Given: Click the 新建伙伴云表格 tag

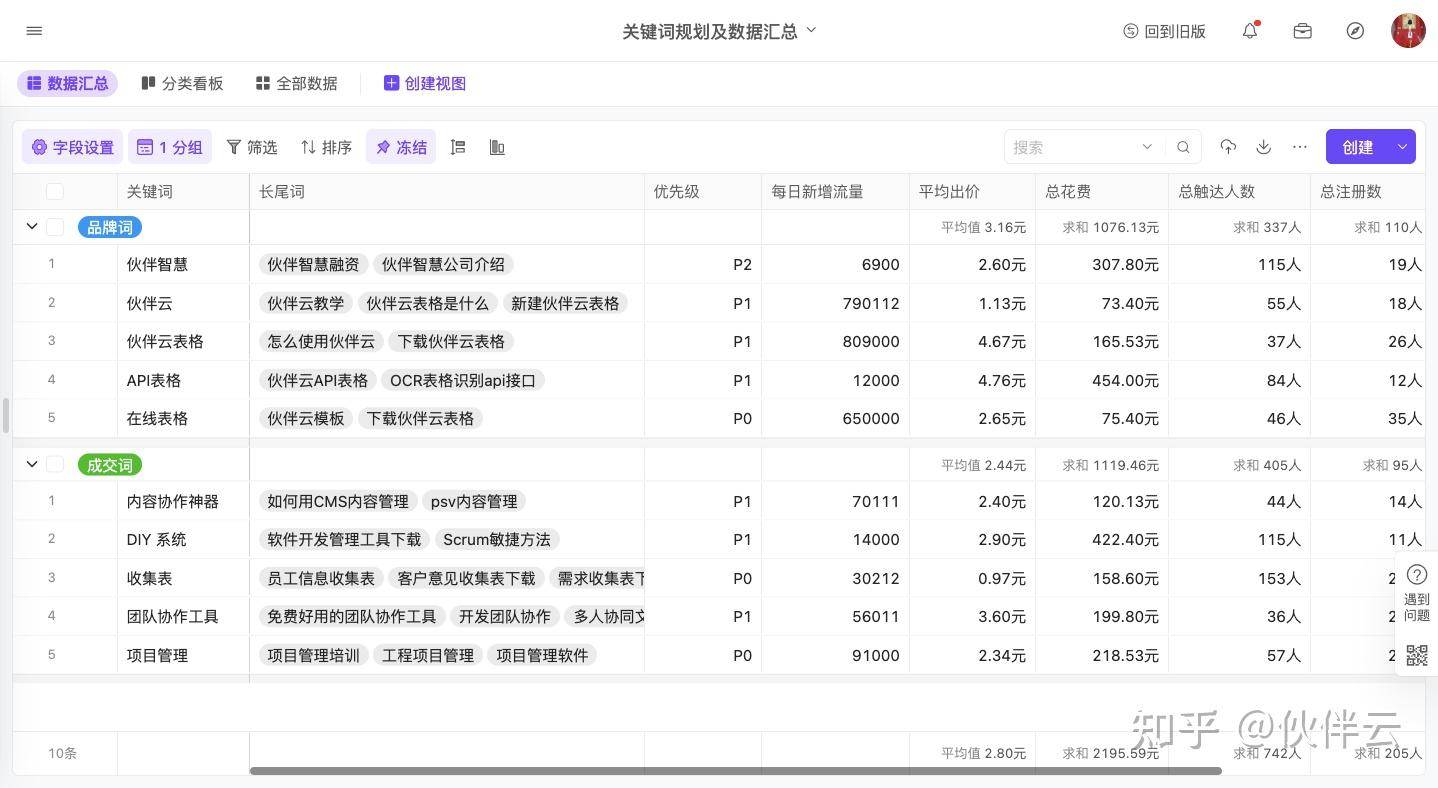Looking at the screenshot, I should click(x=565, y=303).
